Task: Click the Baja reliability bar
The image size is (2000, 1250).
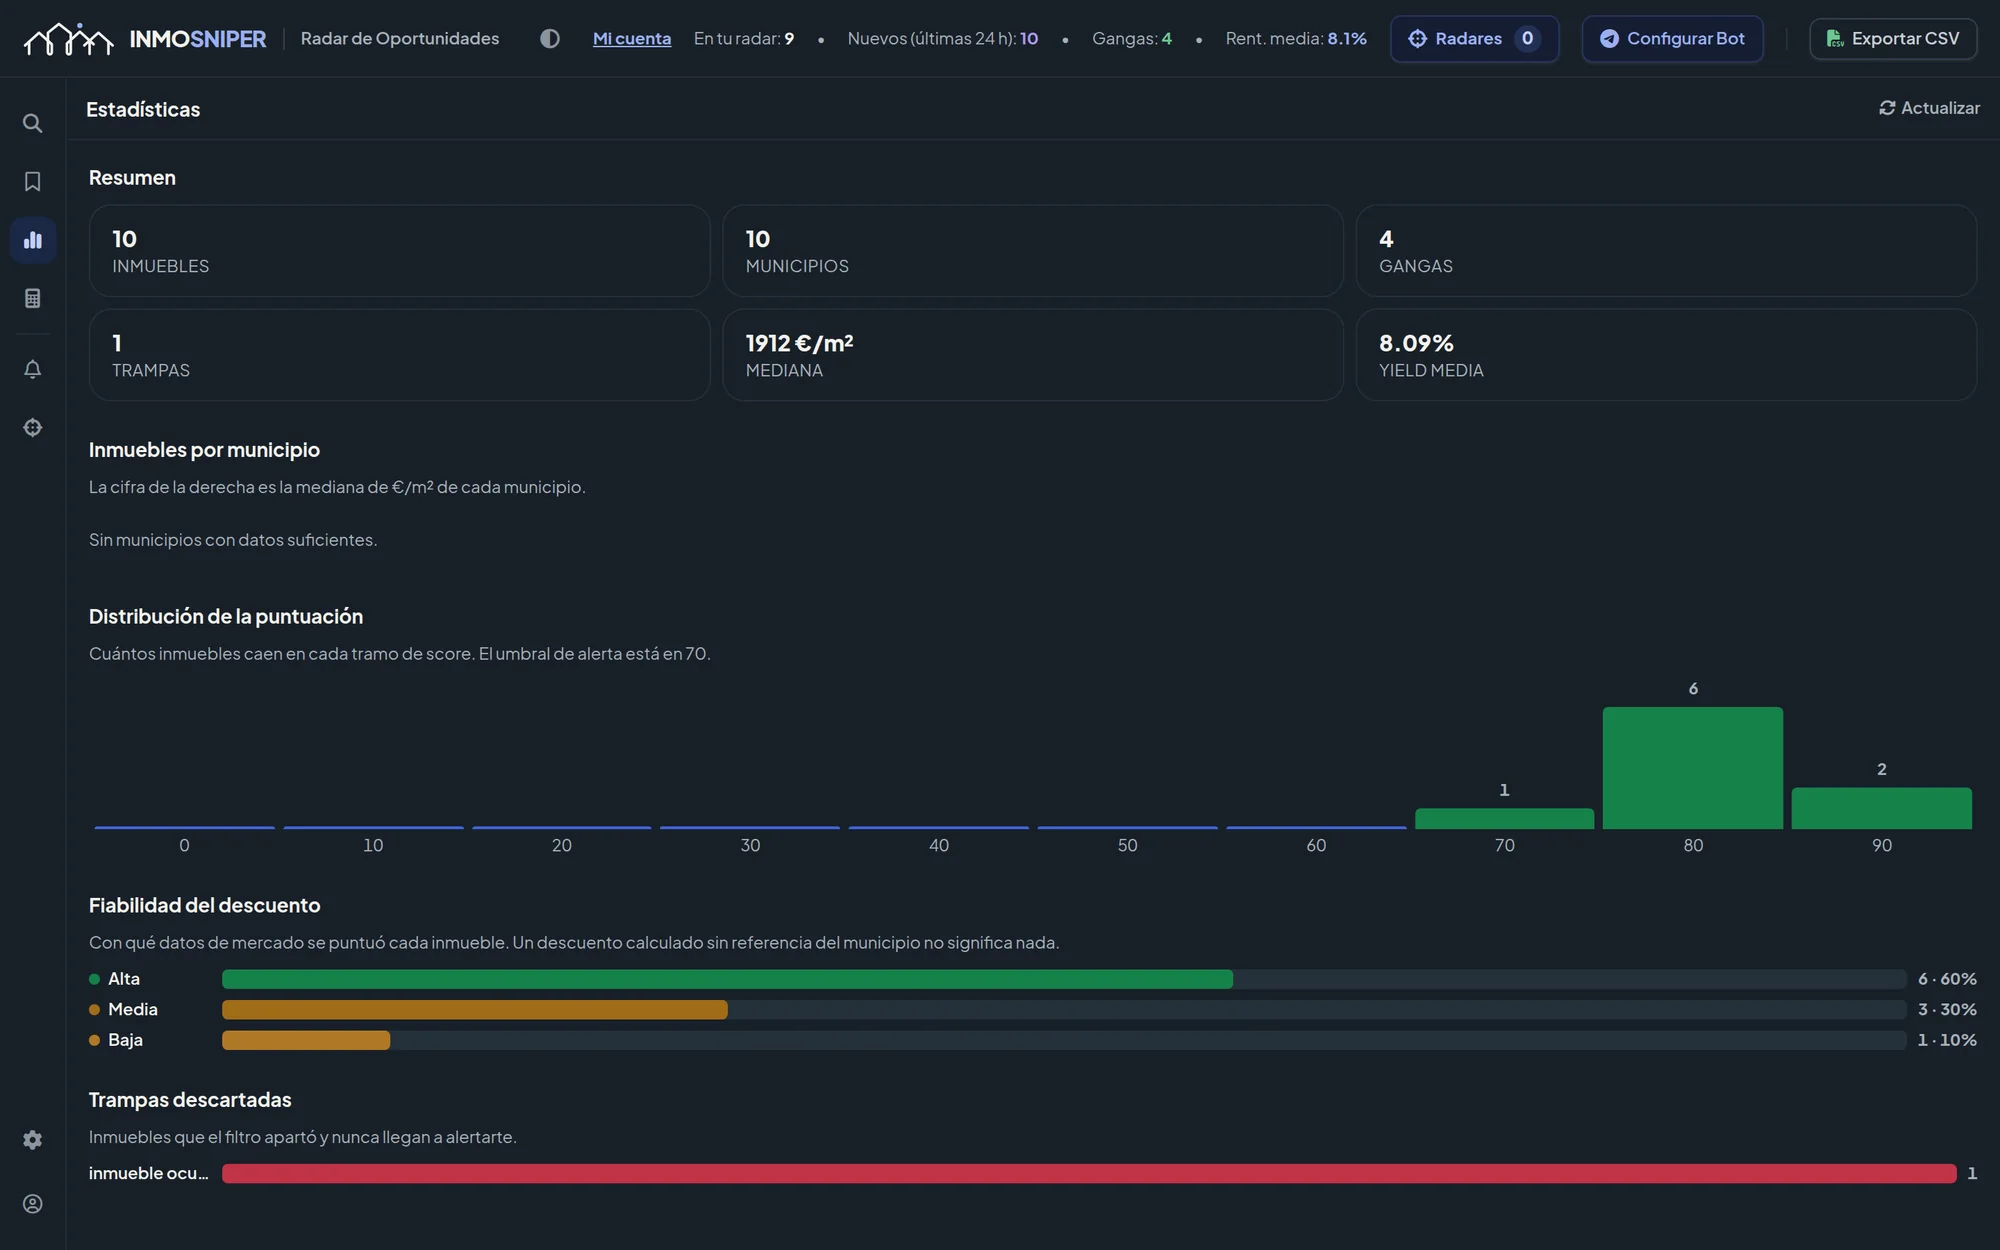Action: (306, 1040)
